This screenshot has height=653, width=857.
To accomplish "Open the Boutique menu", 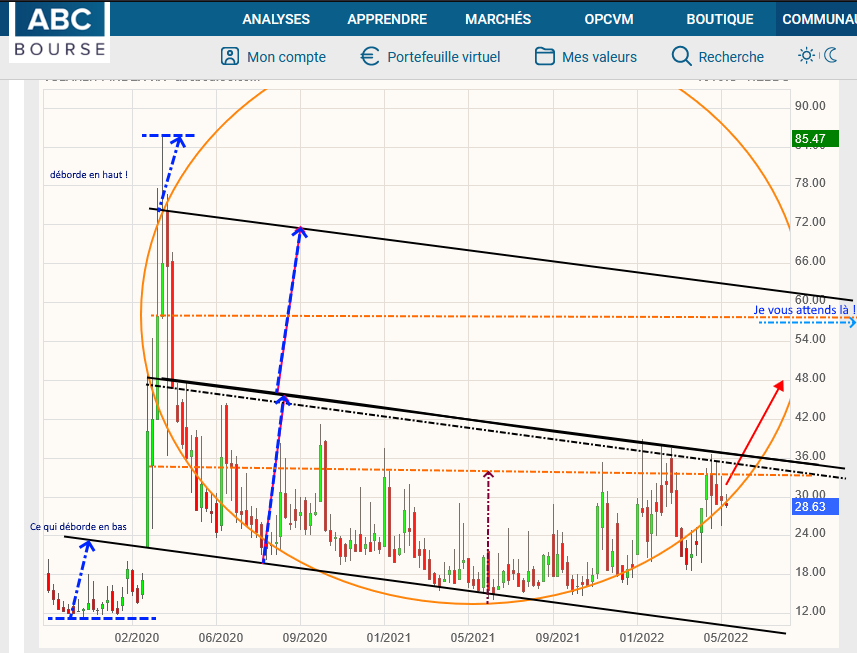I will click(x=720, y=19).
